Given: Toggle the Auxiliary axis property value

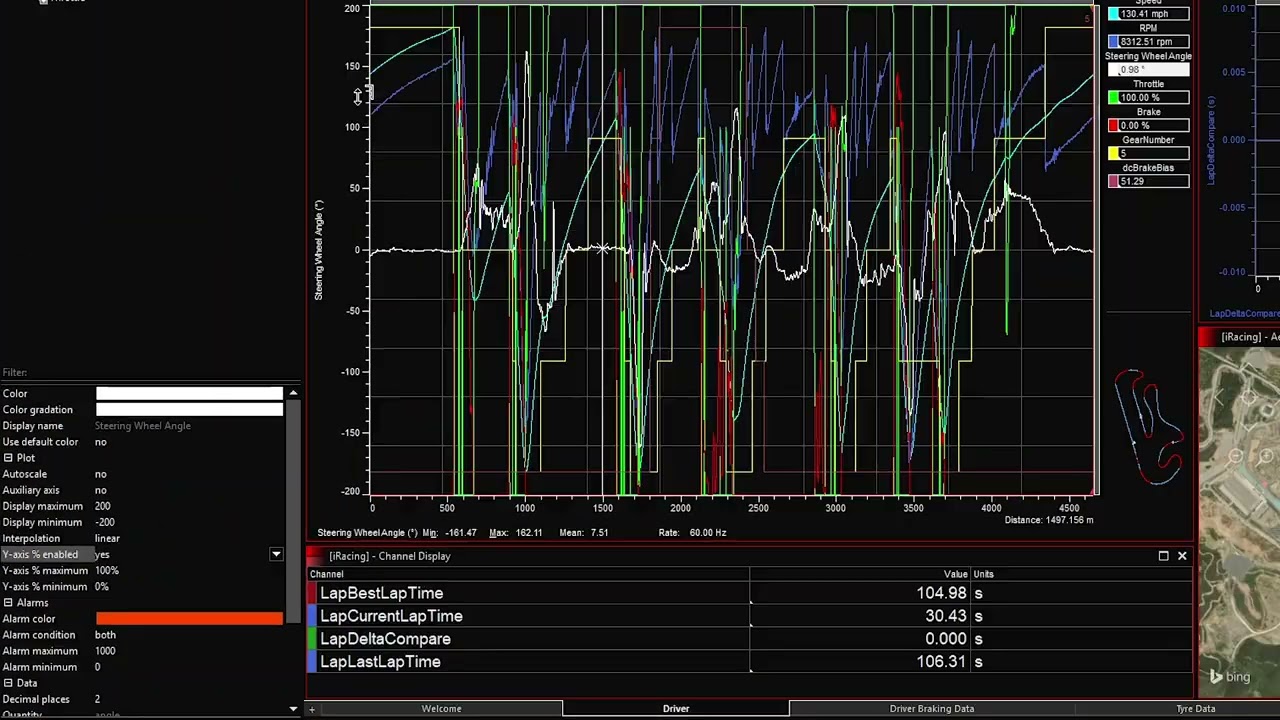Looking at the screenshot, I should click(x=100, y=490).
